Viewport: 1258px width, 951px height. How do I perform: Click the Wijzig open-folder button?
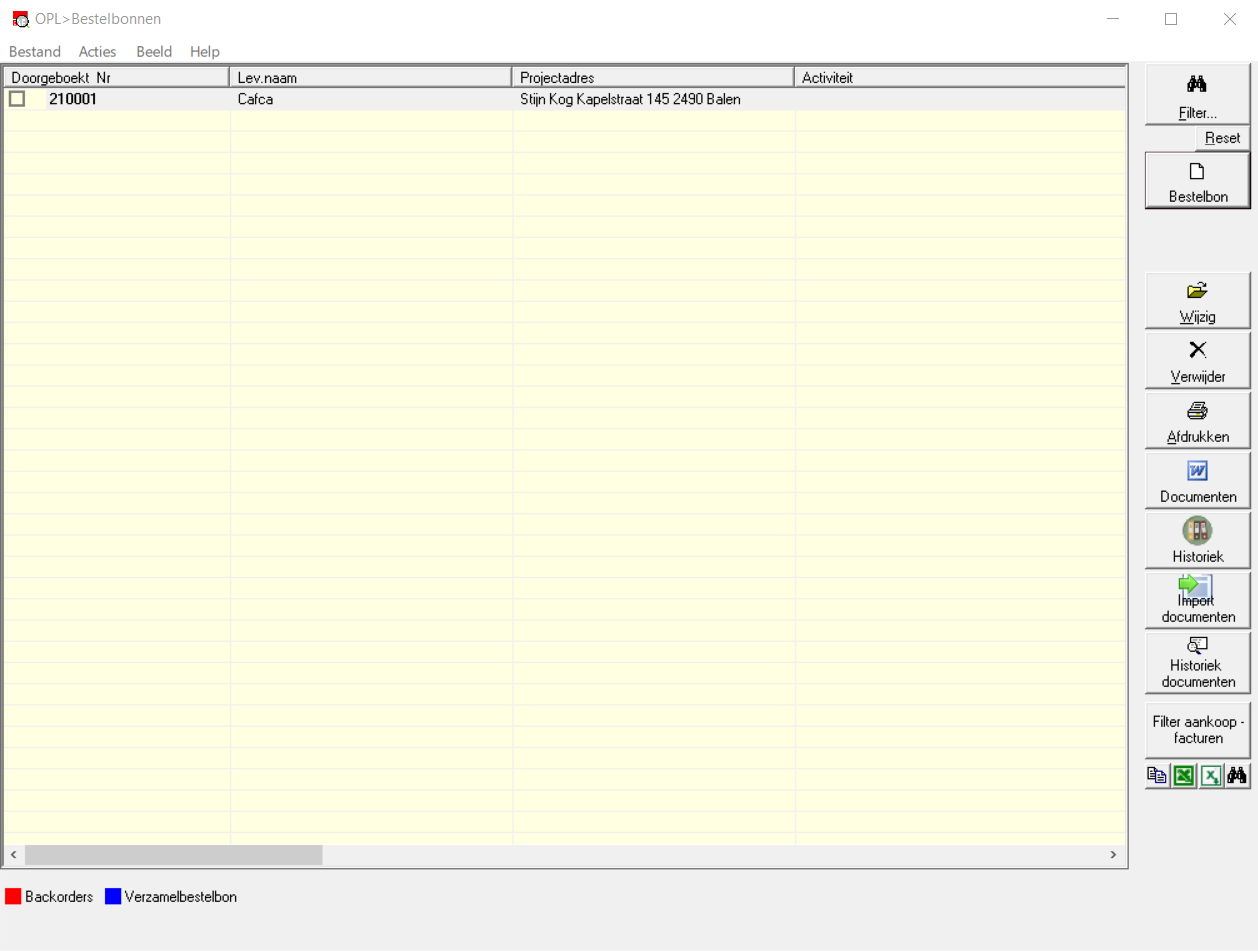pyautogui.click(x=1197, y=301)
